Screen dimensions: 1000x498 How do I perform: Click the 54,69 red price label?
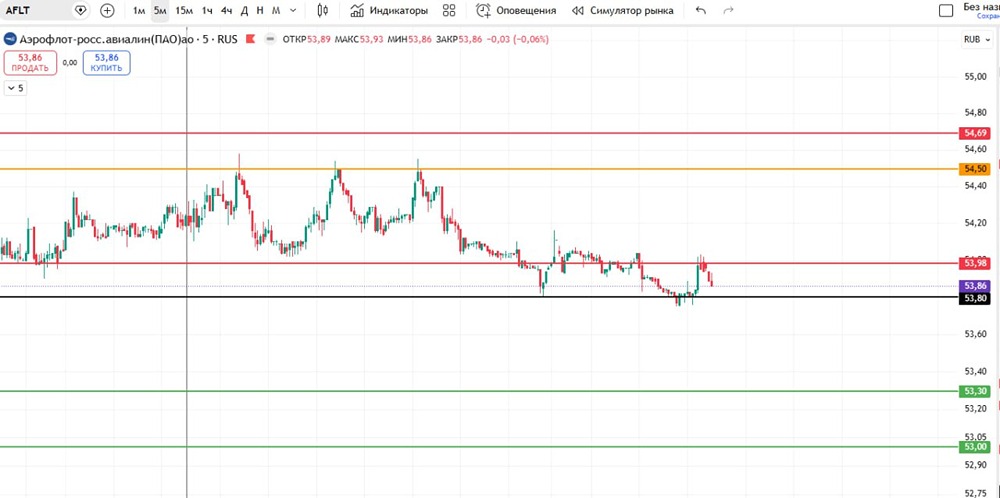pos(976,133)
